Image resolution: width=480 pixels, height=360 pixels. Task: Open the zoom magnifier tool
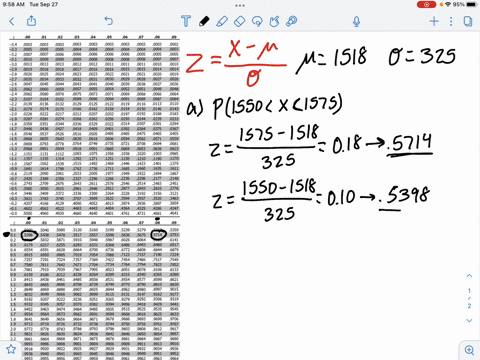click(x=469, y=350)
